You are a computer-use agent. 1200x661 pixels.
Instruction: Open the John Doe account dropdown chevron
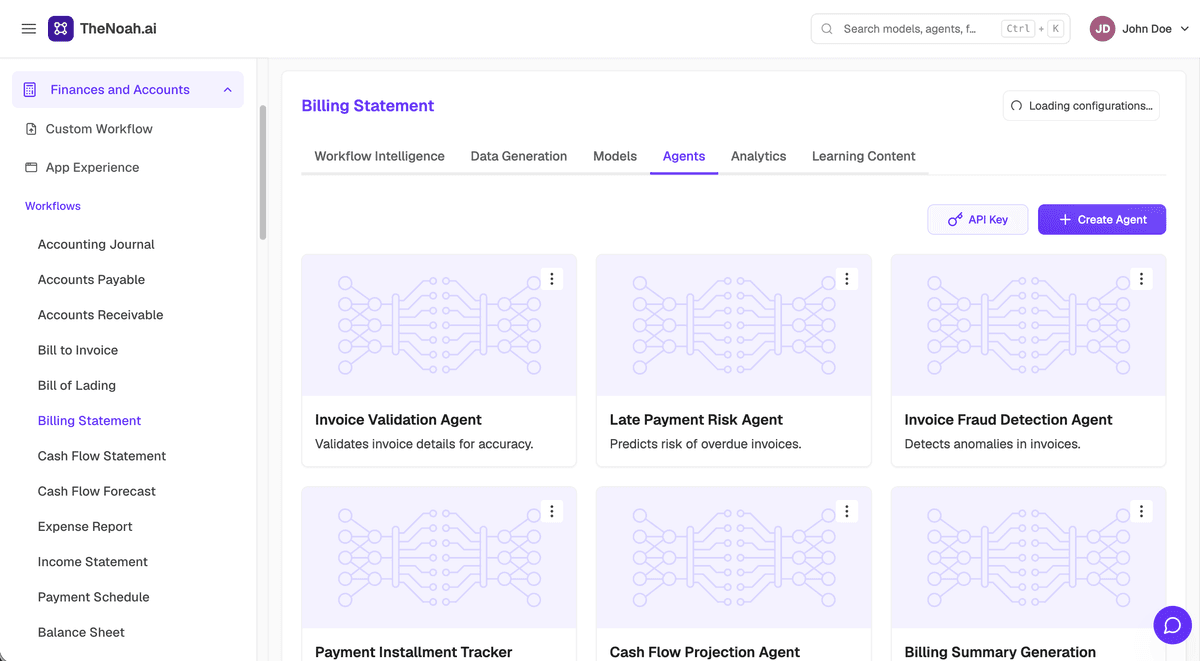[1185, 29]
